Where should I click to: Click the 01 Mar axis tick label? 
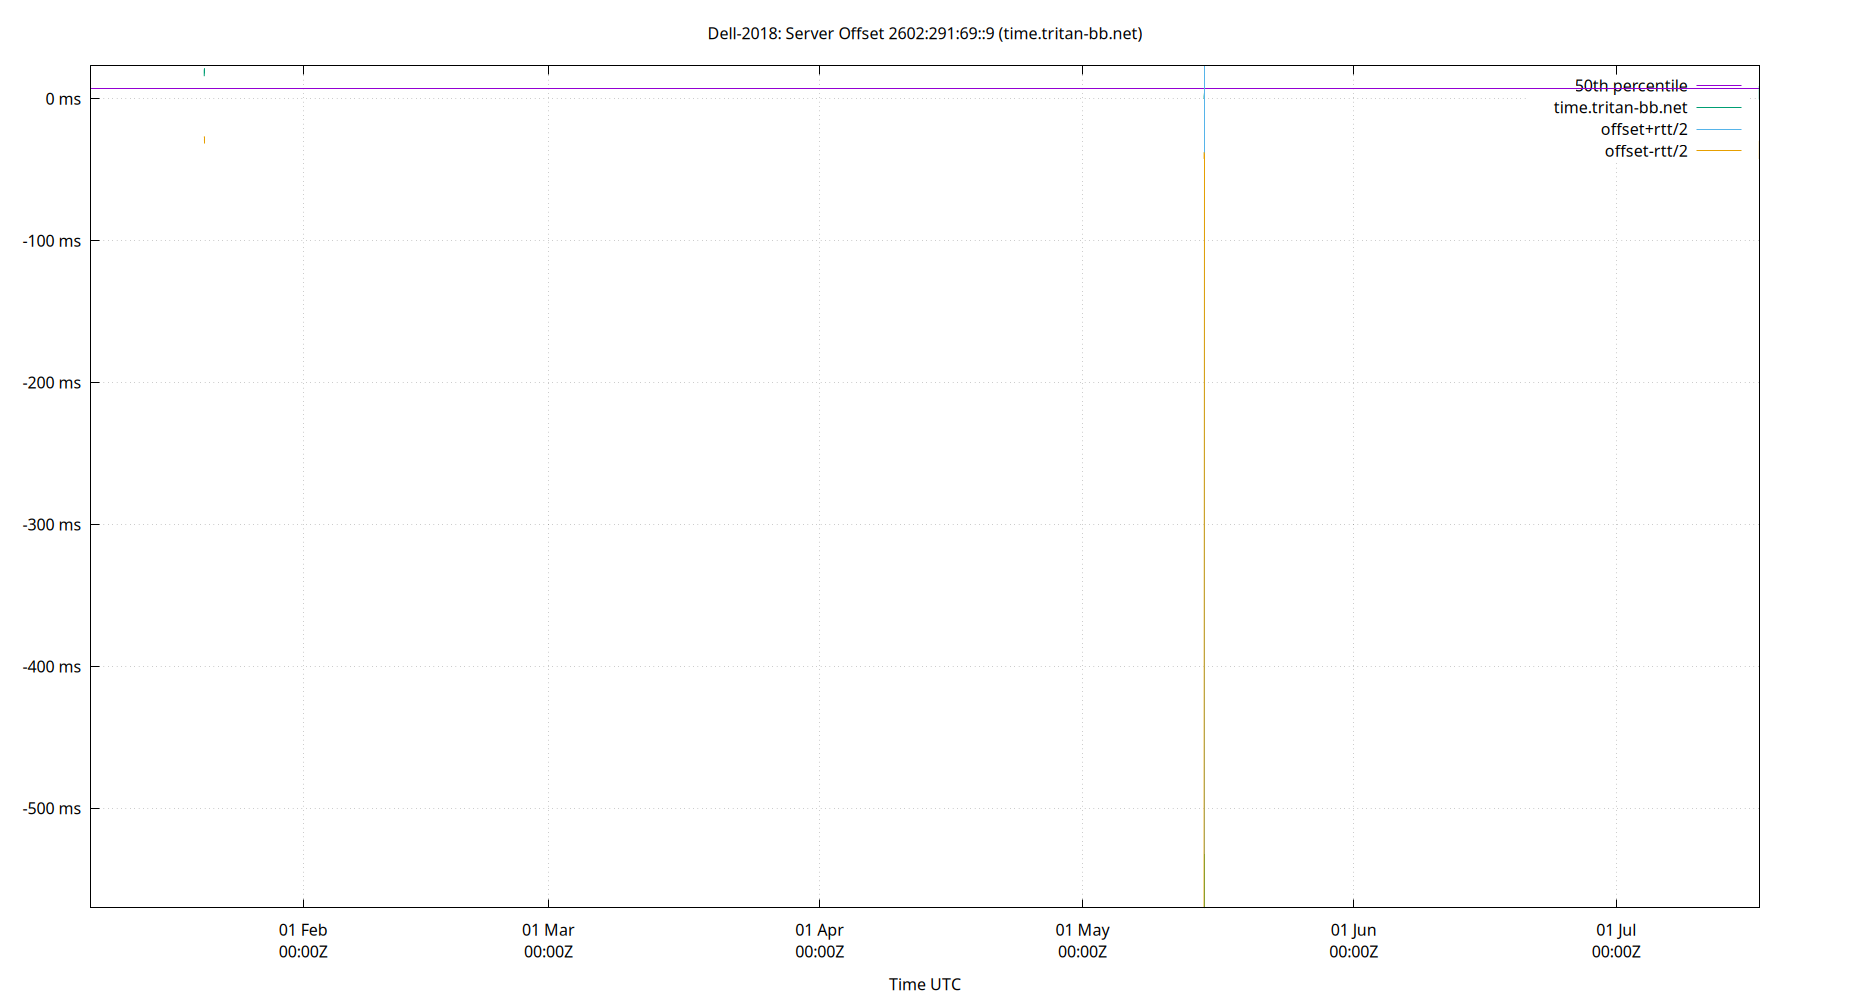[548, 930]
